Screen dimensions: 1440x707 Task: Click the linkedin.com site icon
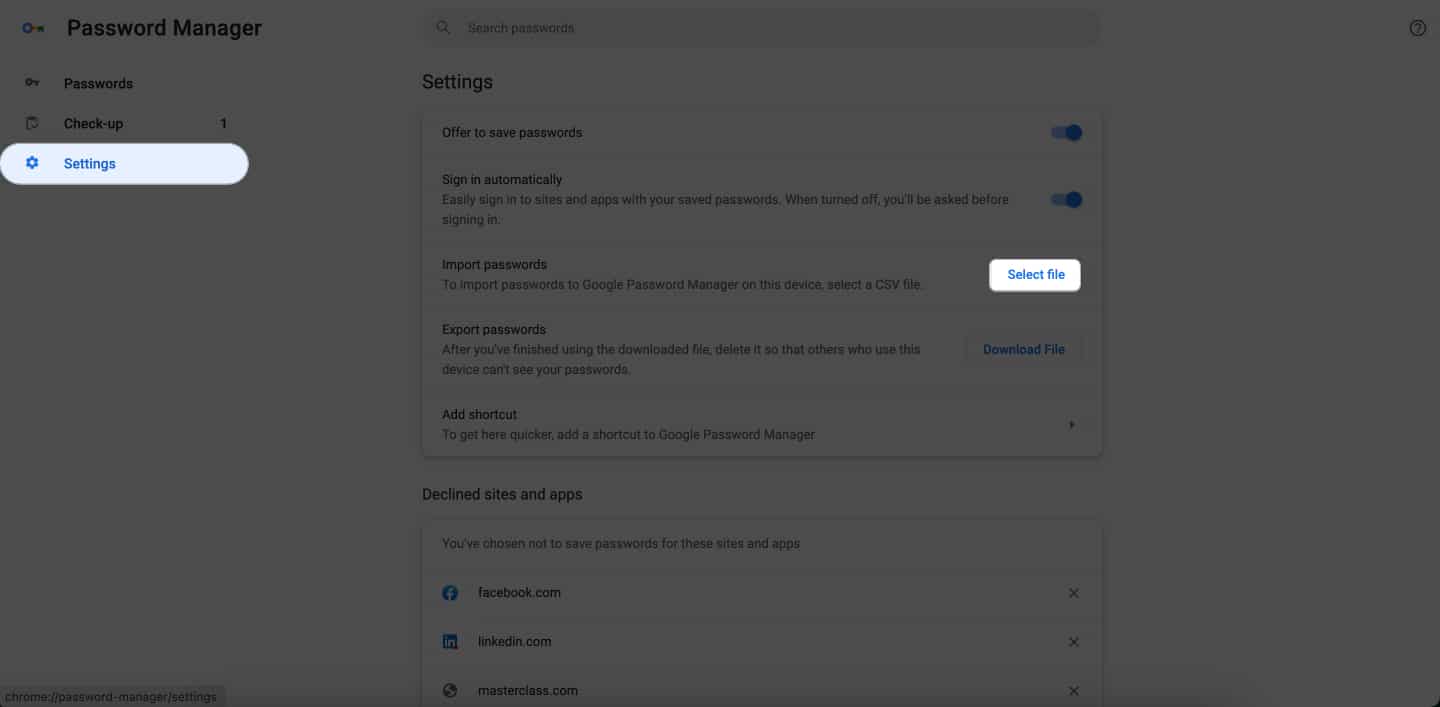point(450,642)
